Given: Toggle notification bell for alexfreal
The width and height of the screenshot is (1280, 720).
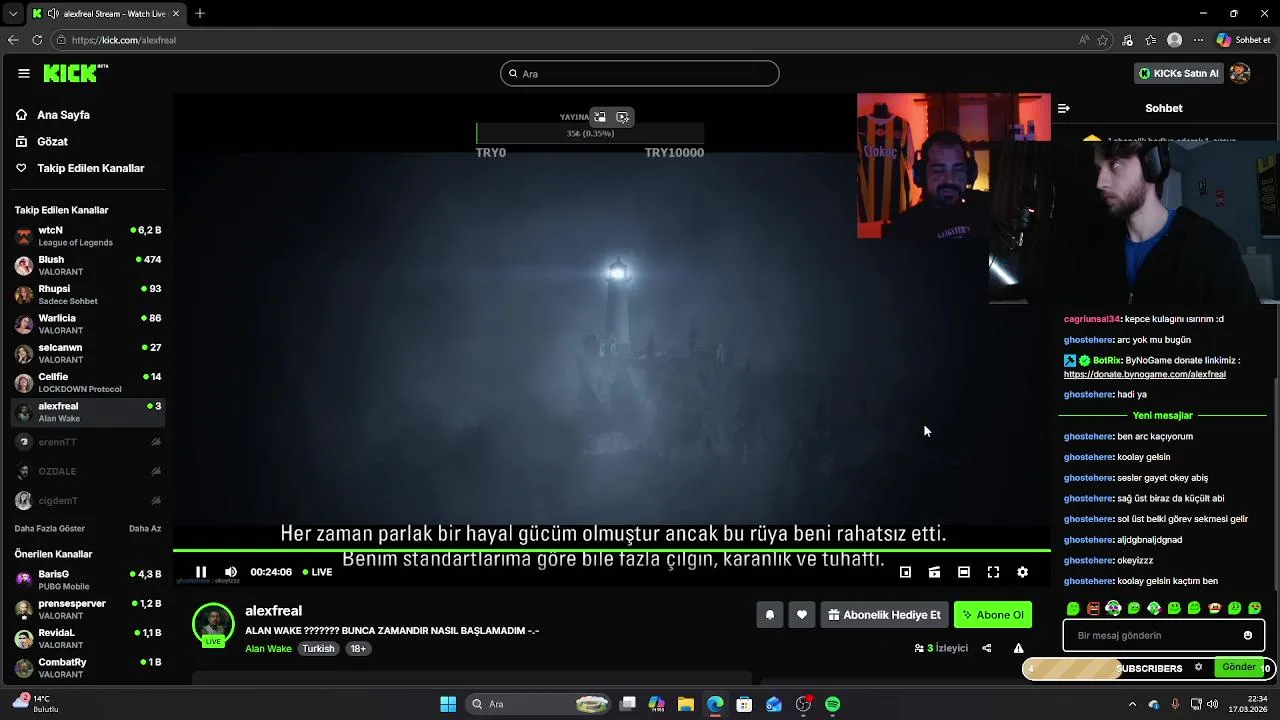Looking at the screenshot, I should coord(770,615).
